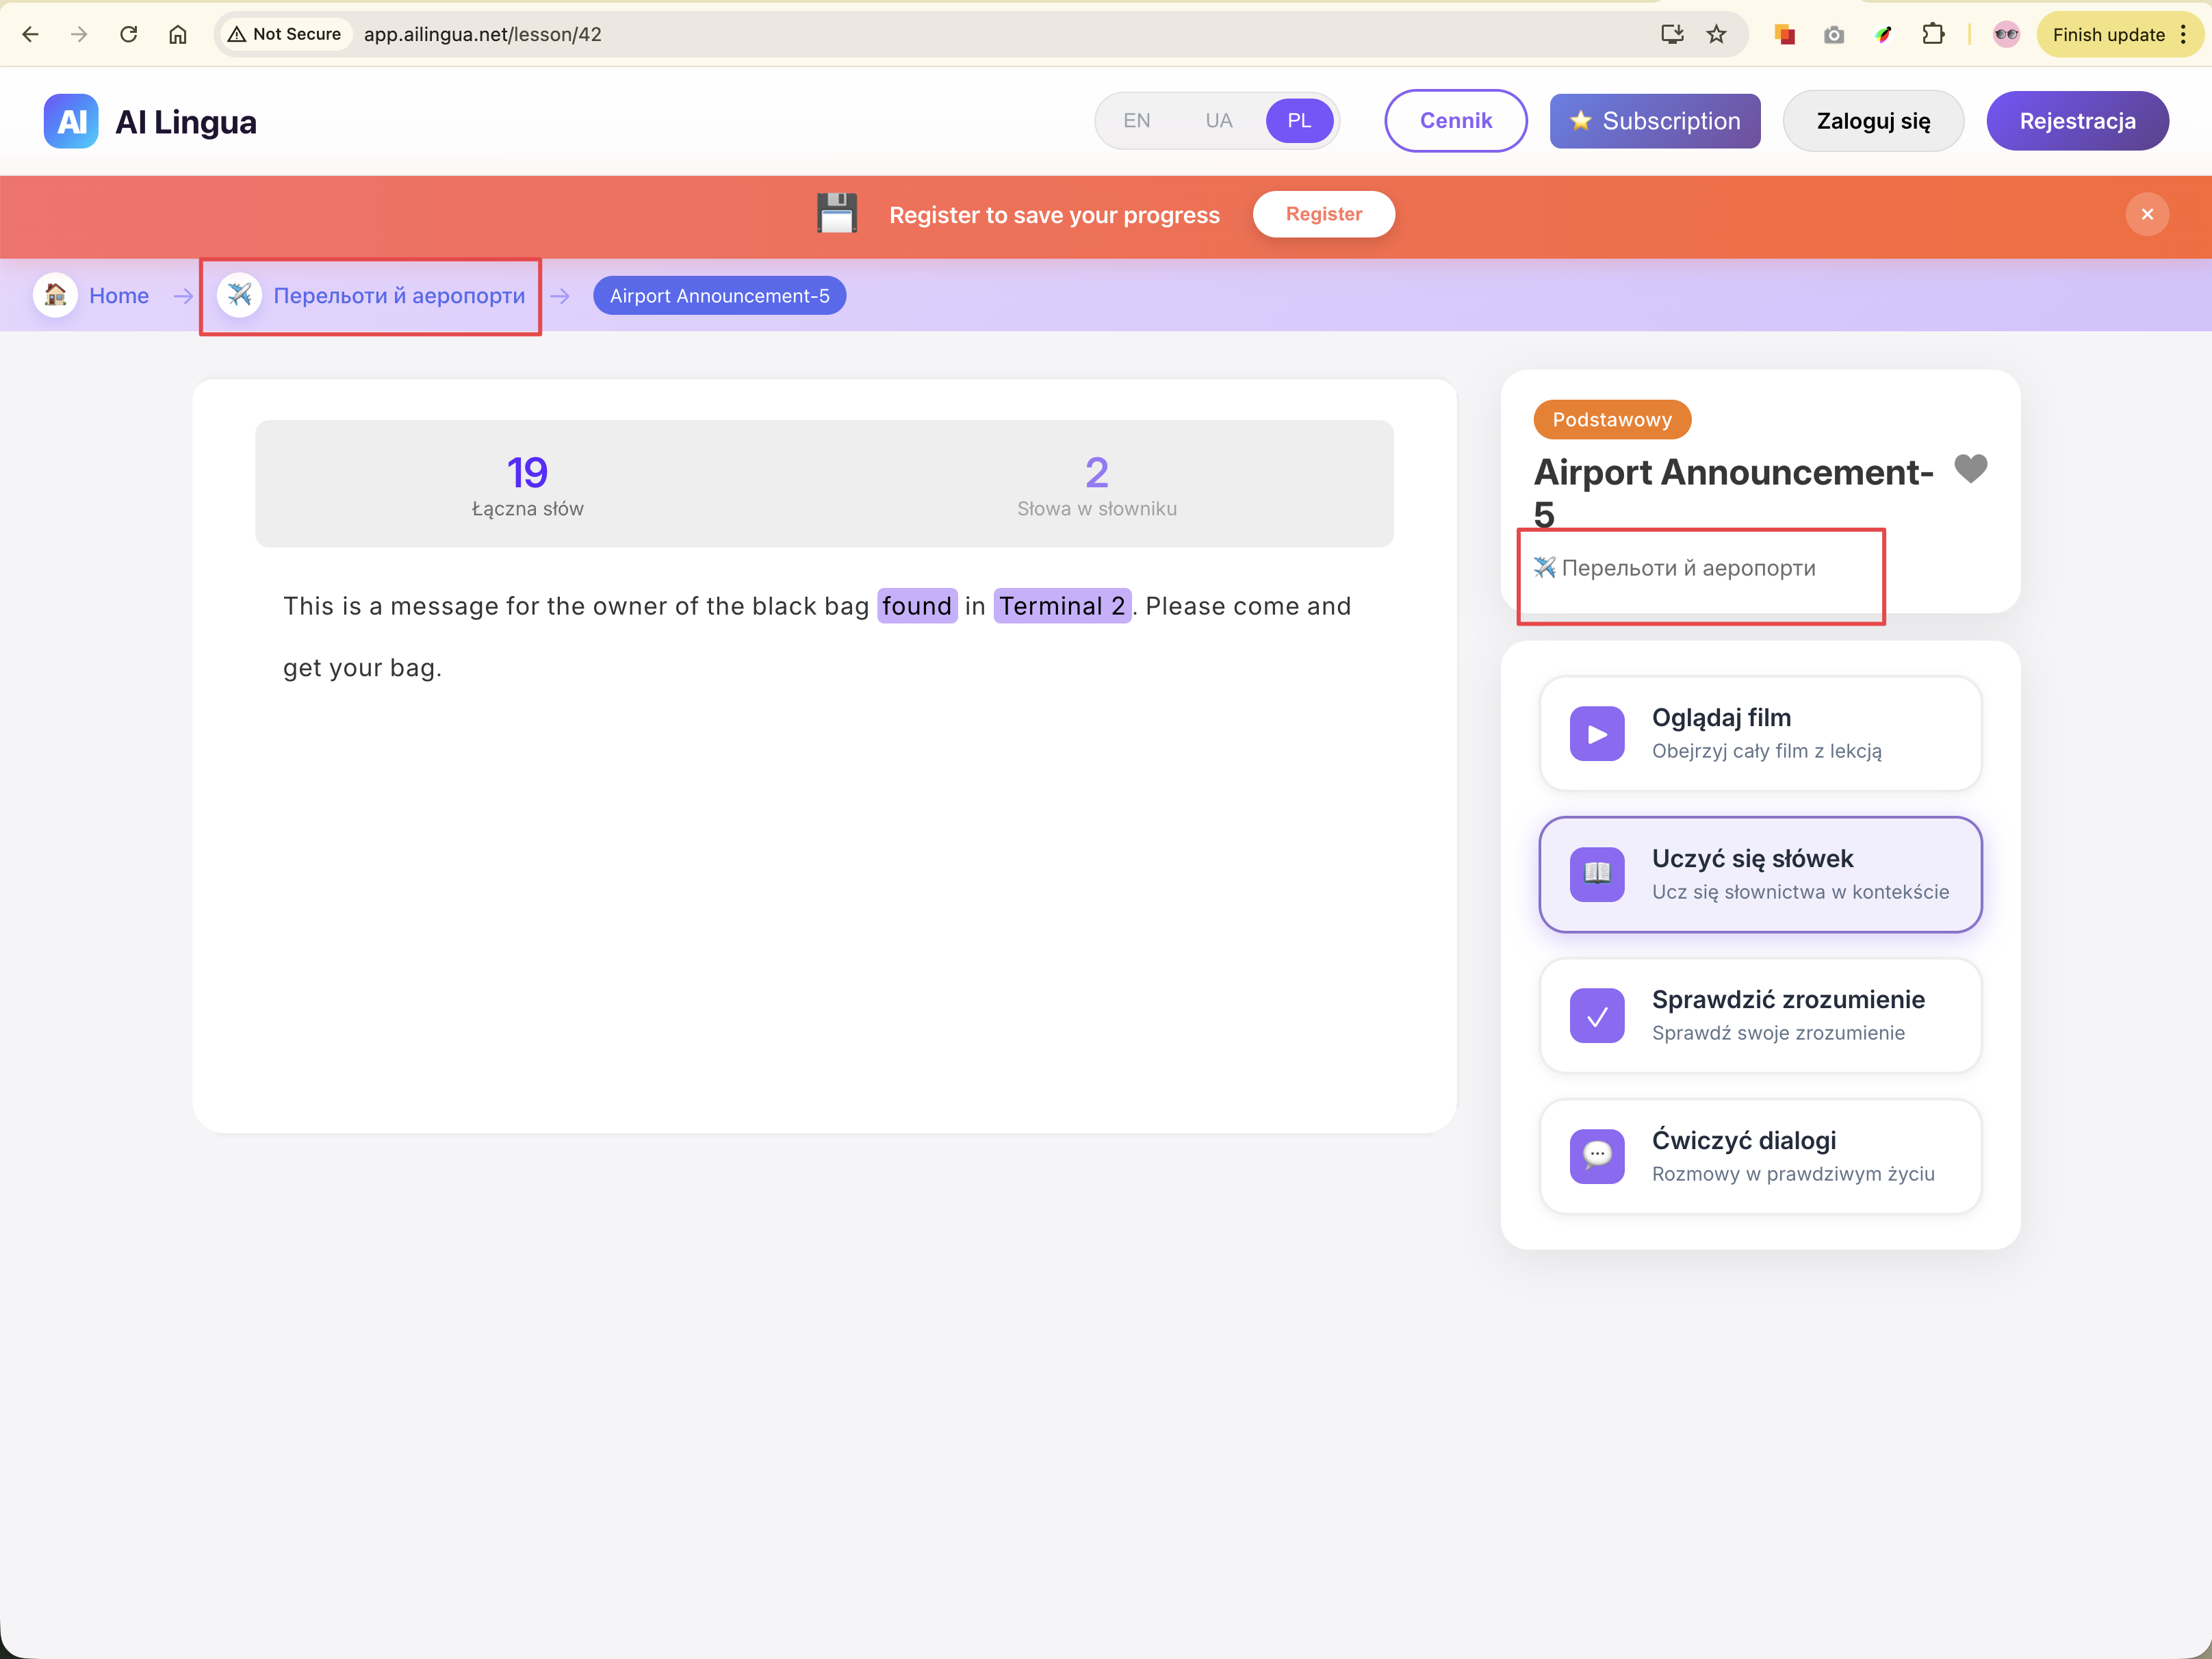This screenshot has width=2212, height=1659.
Task: Bookmark page with browser star icon
Action: pyautogui.click(x=1717, y=34)
